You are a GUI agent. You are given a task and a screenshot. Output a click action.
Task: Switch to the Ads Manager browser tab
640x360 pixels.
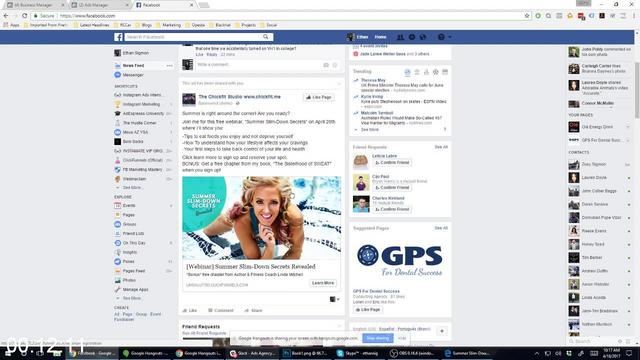[99, 5]
